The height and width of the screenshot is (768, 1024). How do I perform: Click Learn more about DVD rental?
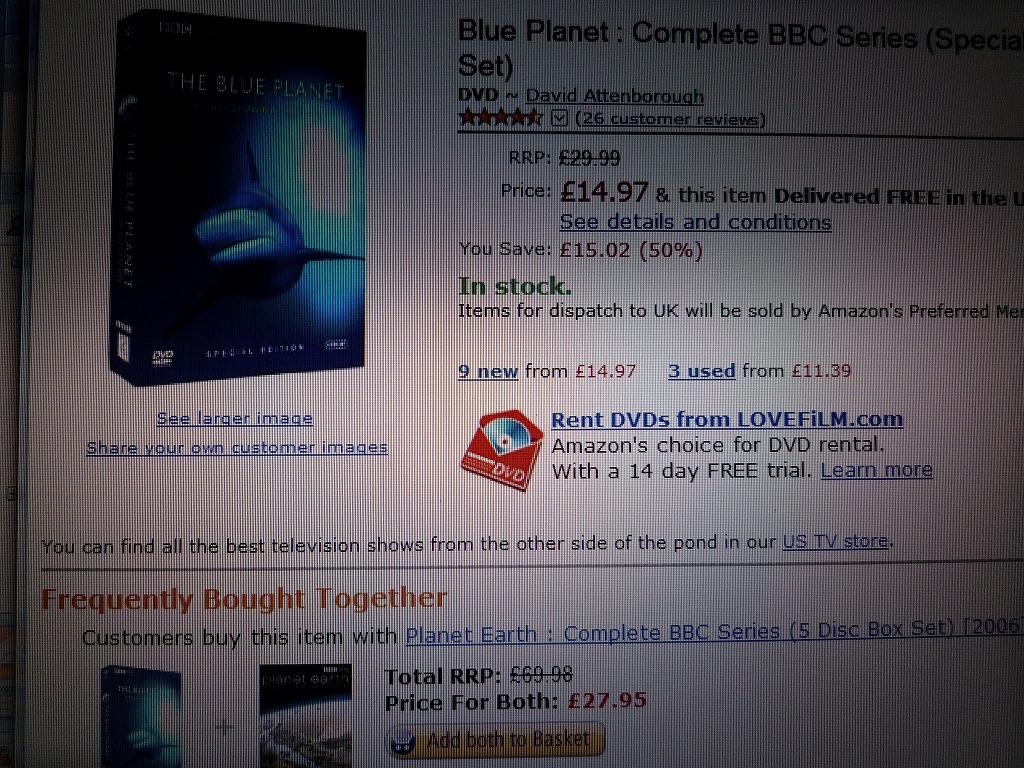click(x=876, y=470)
